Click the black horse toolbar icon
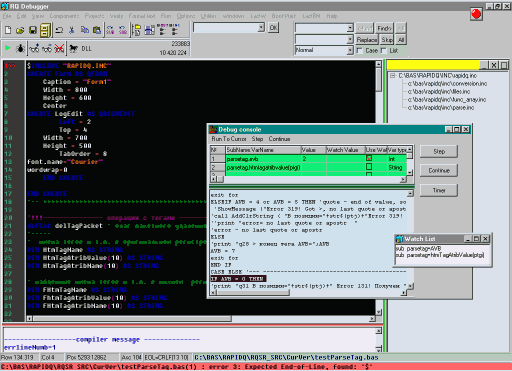Viewport: 512px width, 371px height. tap(74, 49)
